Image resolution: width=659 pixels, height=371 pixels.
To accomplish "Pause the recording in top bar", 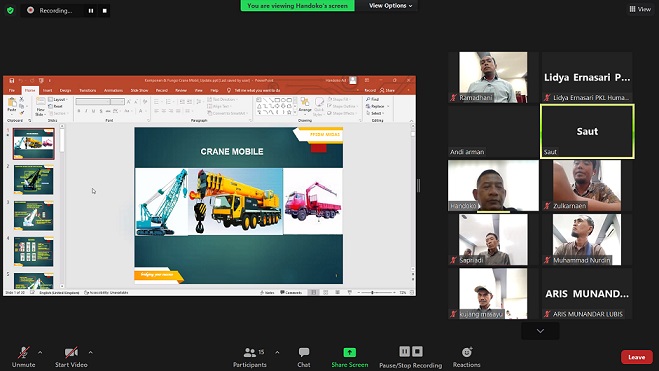I will click(x=91, y=11).
